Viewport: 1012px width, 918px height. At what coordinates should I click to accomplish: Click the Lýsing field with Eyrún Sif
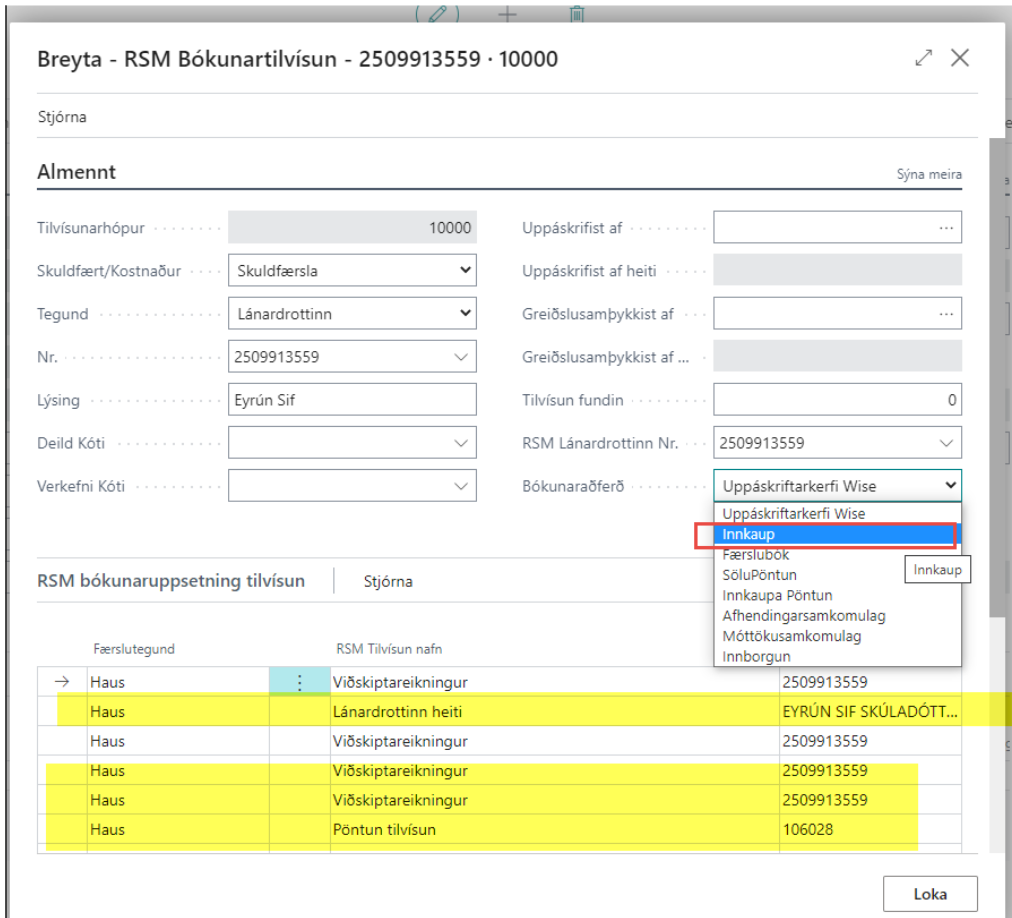(352, 400)
